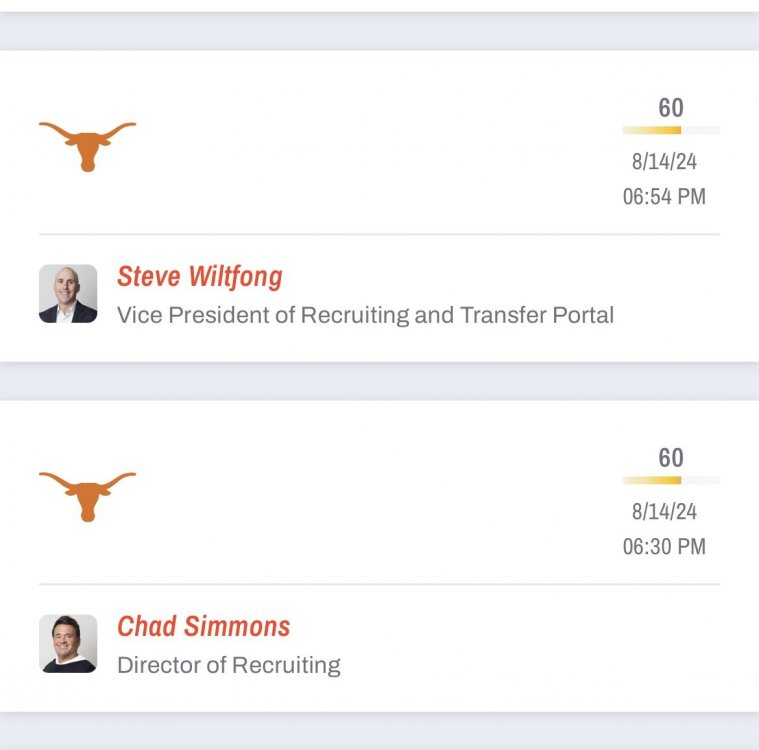Image resolution: width=759 pixels, height=750 pixels.
Task: Select the 06:30 PM timestamp
Action: (x=664, y=546)
